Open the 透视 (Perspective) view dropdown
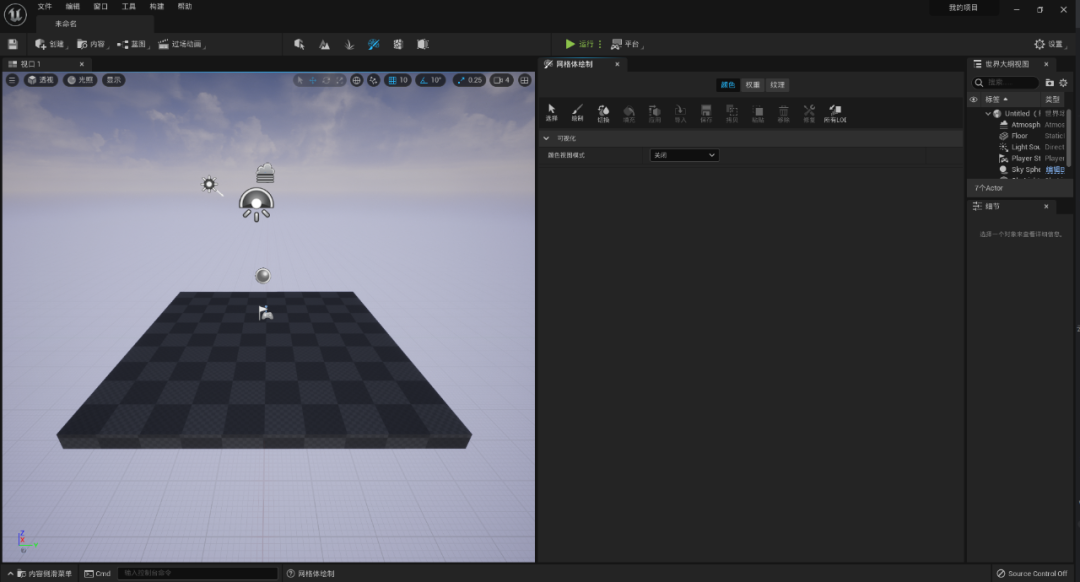Viewport: 1080px width, 582px height. (41, 80)
